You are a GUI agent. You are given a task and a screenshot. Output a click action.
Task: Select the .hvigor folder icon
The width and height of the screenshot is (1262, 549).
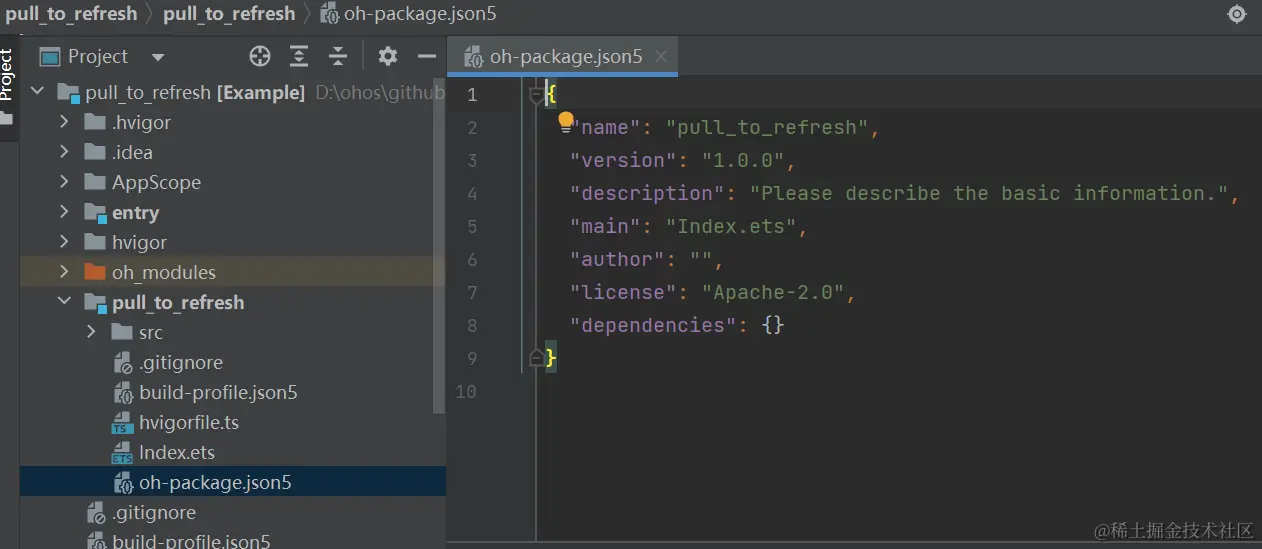(95, 122)
